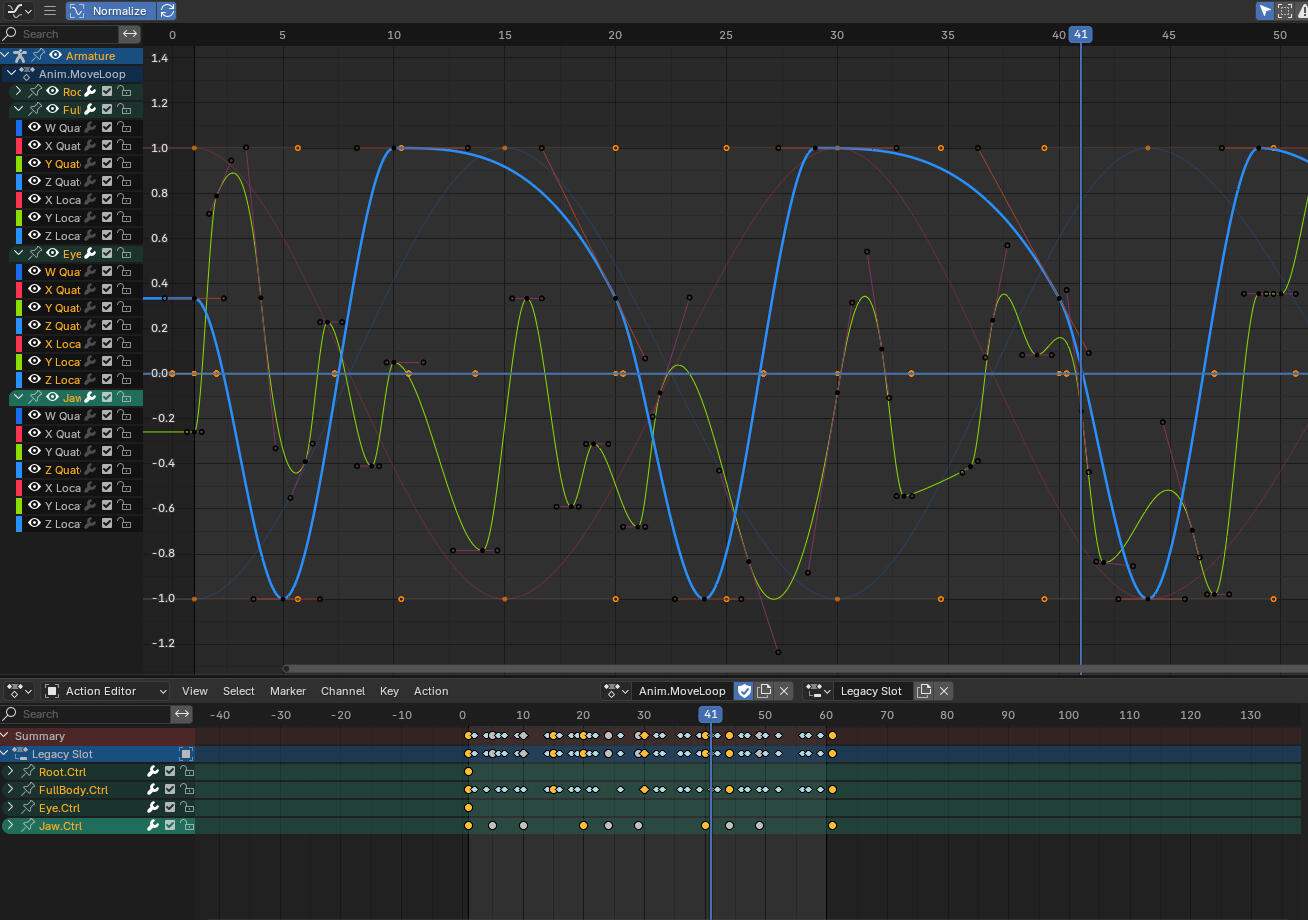Screen dimensions: 1308x920
Task: Click the wrench modifier icon on Jaw.Ctrl channel
Action: [x=153, y=825]
